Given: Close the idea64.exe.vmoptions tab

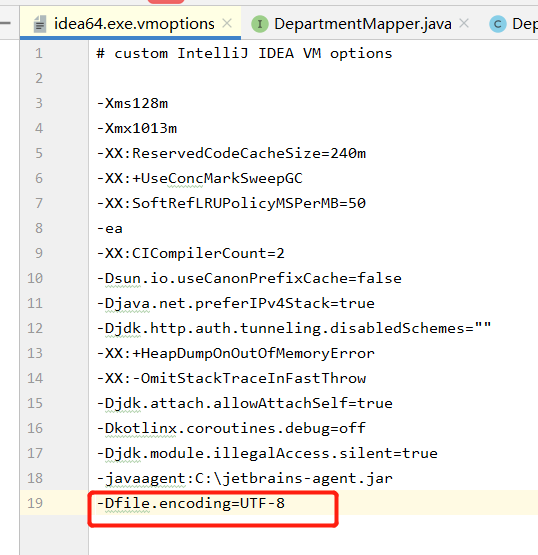Looking at the screenshot, I should click(227, 24).
